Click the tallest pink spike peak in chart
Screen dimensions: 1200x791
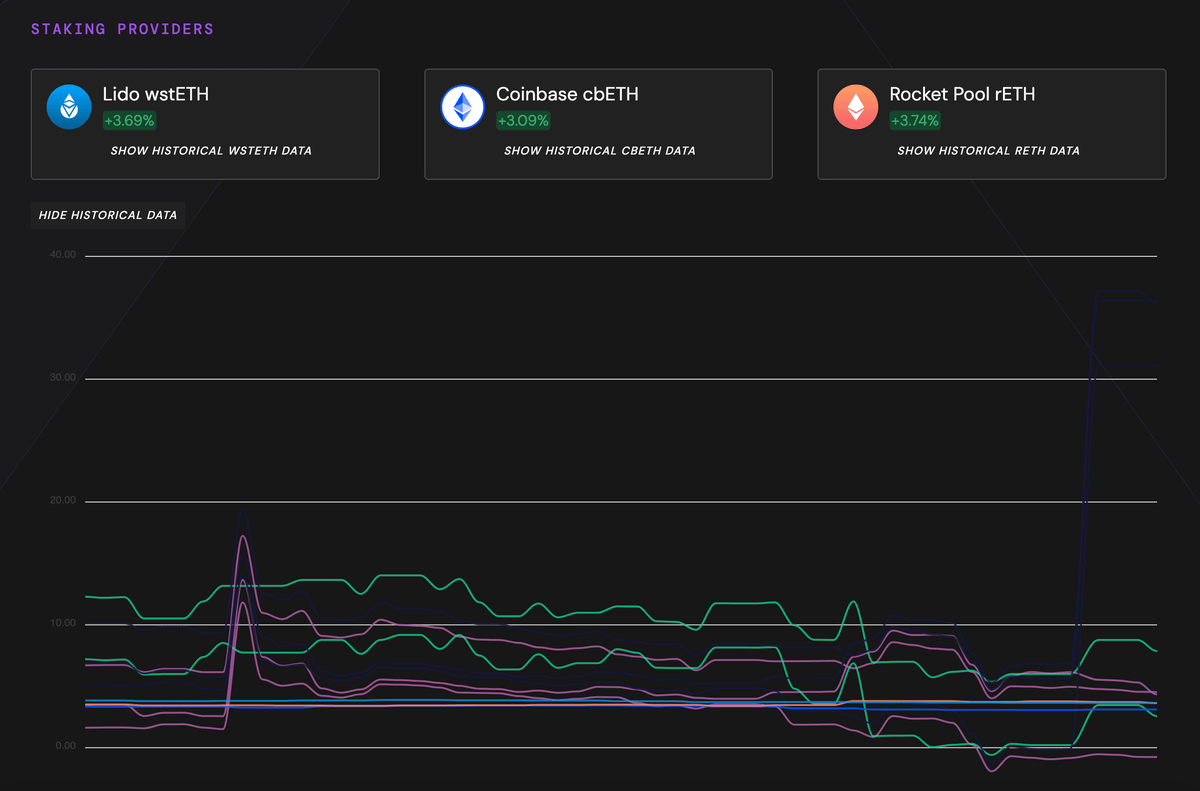[x=243, y=537]
